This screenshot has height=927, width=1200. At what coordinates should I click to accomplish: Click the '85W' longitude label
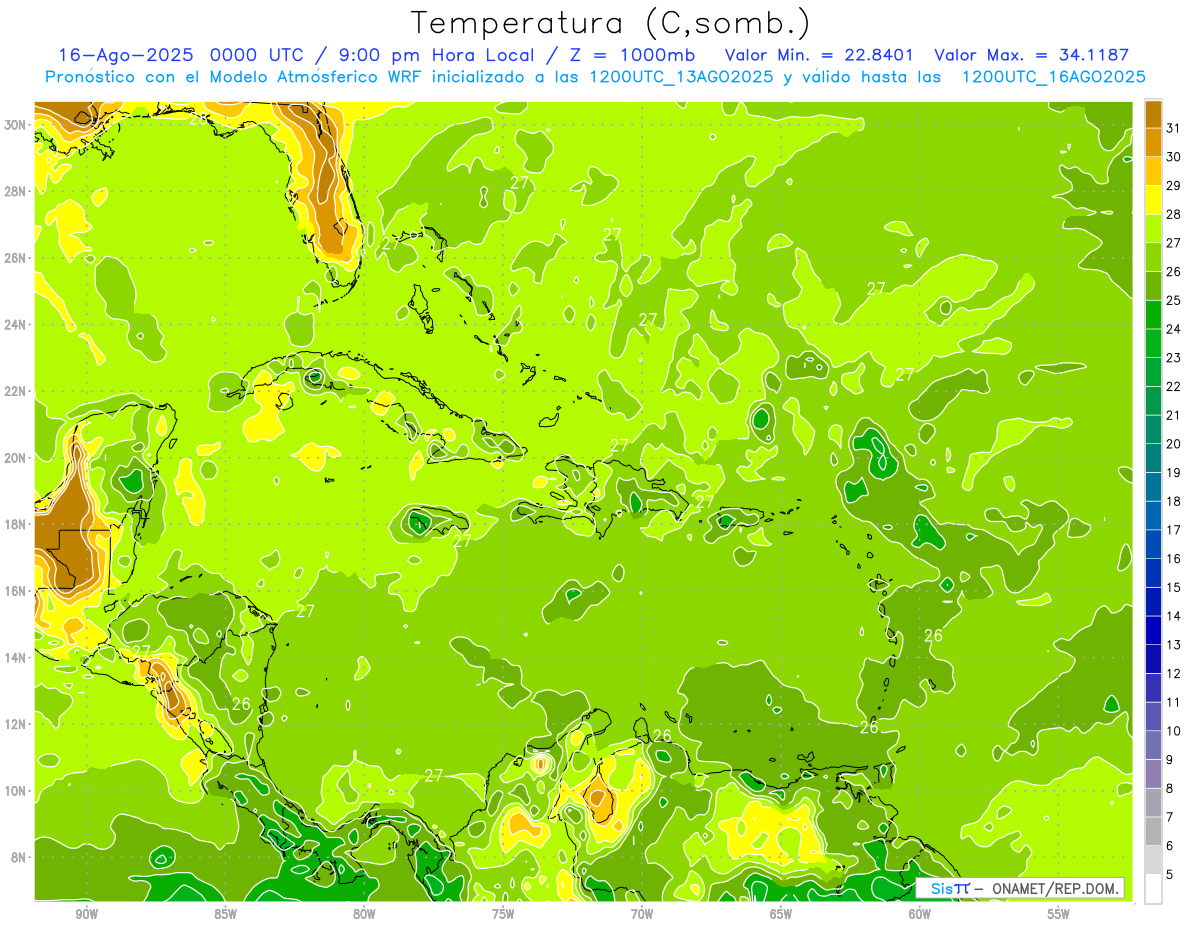225,914
